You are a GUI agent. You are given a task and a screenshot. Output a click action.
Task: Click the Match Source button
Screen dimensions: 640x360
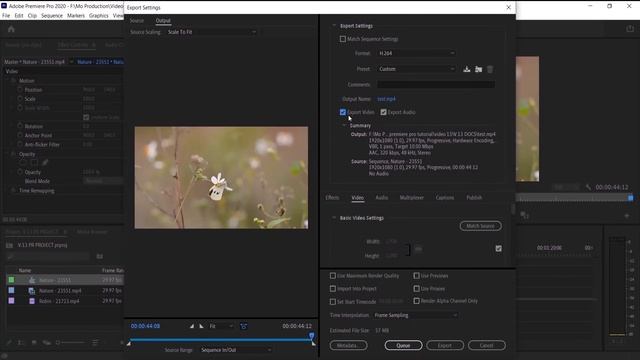pyautogui.click(x=480, y=226)
